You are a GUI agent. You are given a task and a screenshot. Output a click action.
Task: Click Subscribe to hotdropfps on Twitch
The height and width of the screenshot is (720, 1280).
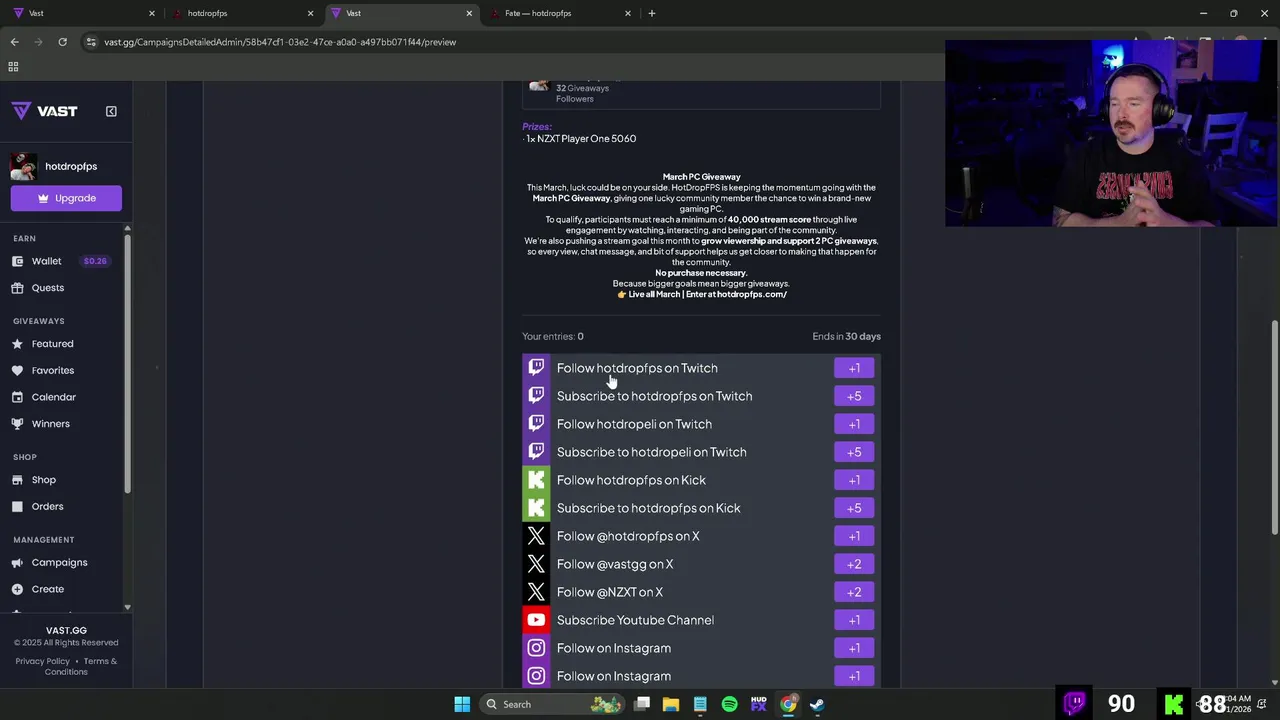(701, 396)
